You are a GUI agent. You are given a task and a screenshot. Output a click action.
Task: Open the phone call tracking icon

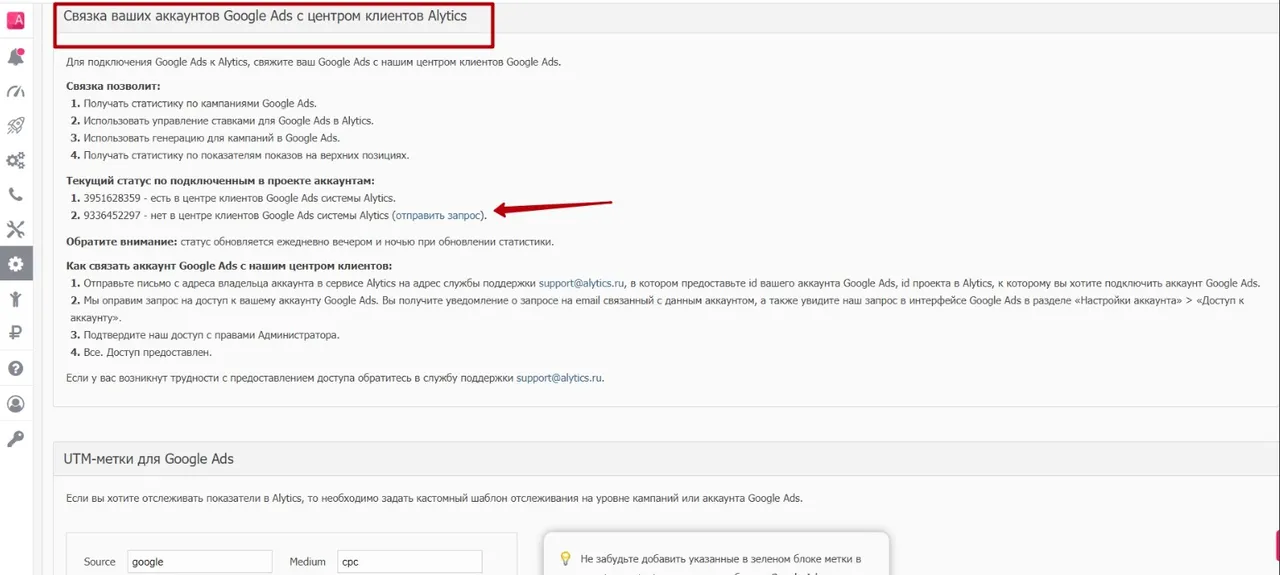coord(16,195)
